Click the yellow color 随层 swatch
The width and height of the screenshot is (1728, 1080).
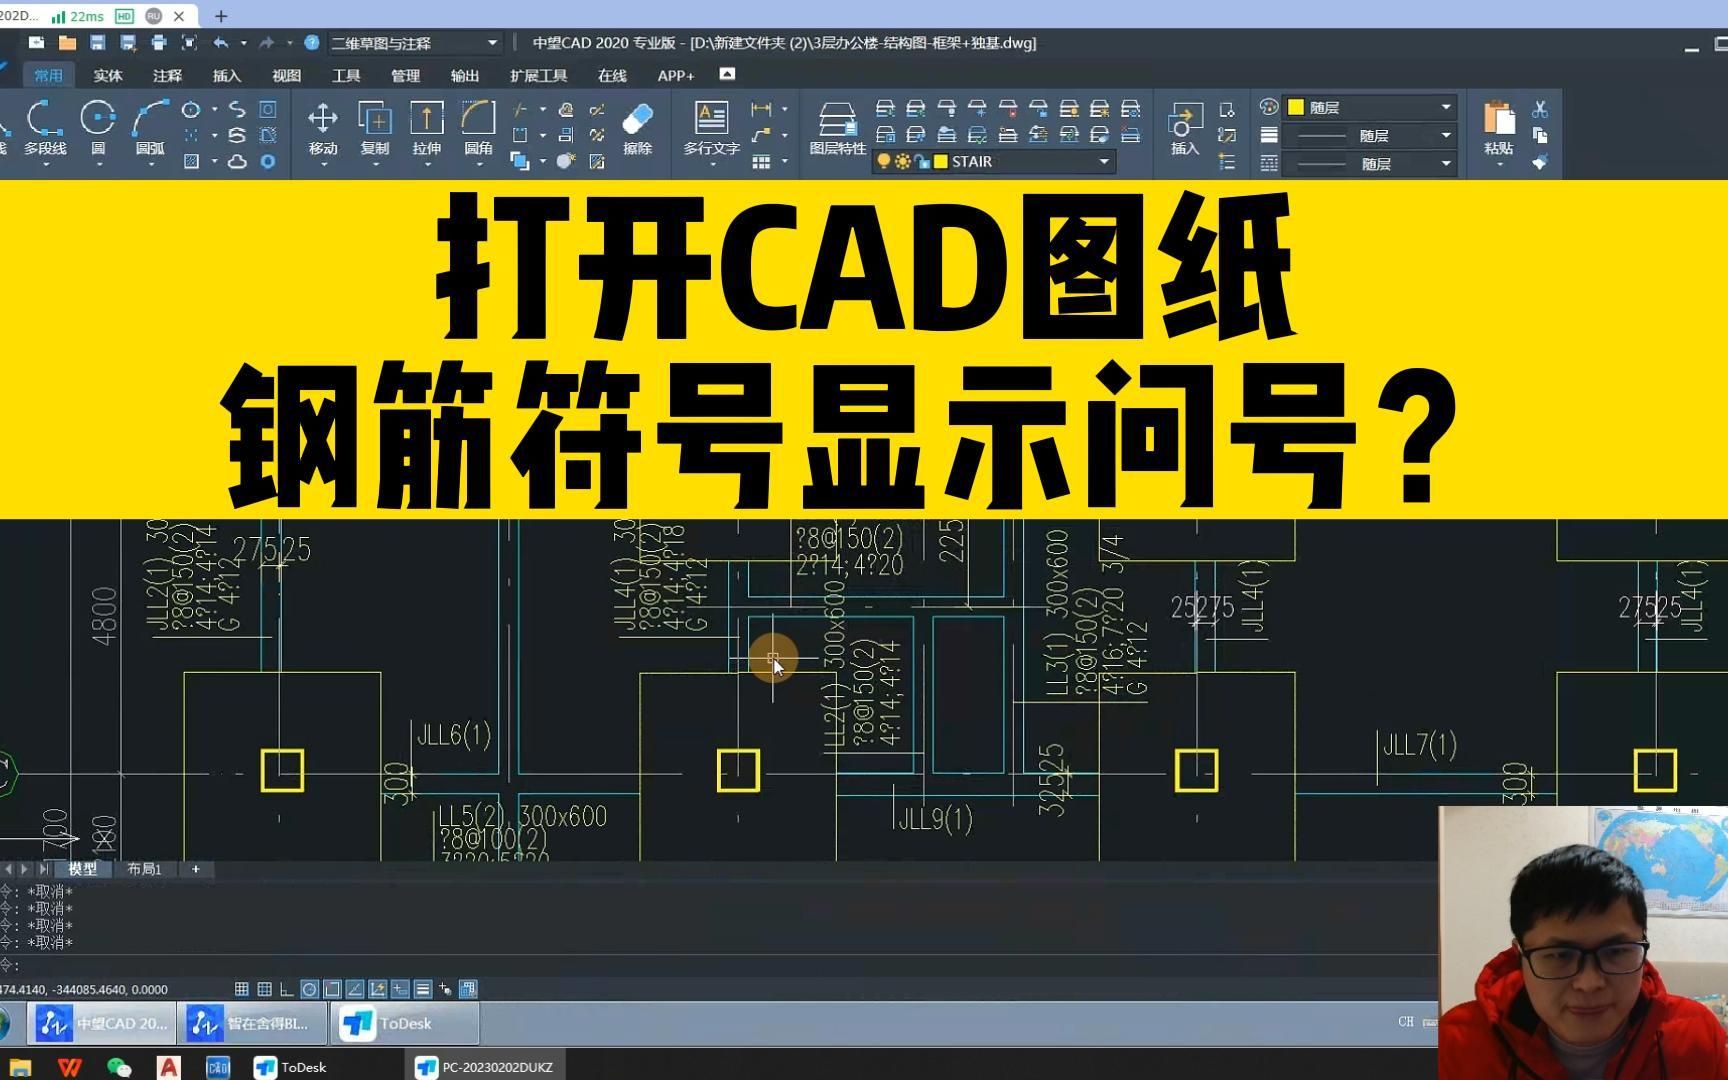(1298, 106)
